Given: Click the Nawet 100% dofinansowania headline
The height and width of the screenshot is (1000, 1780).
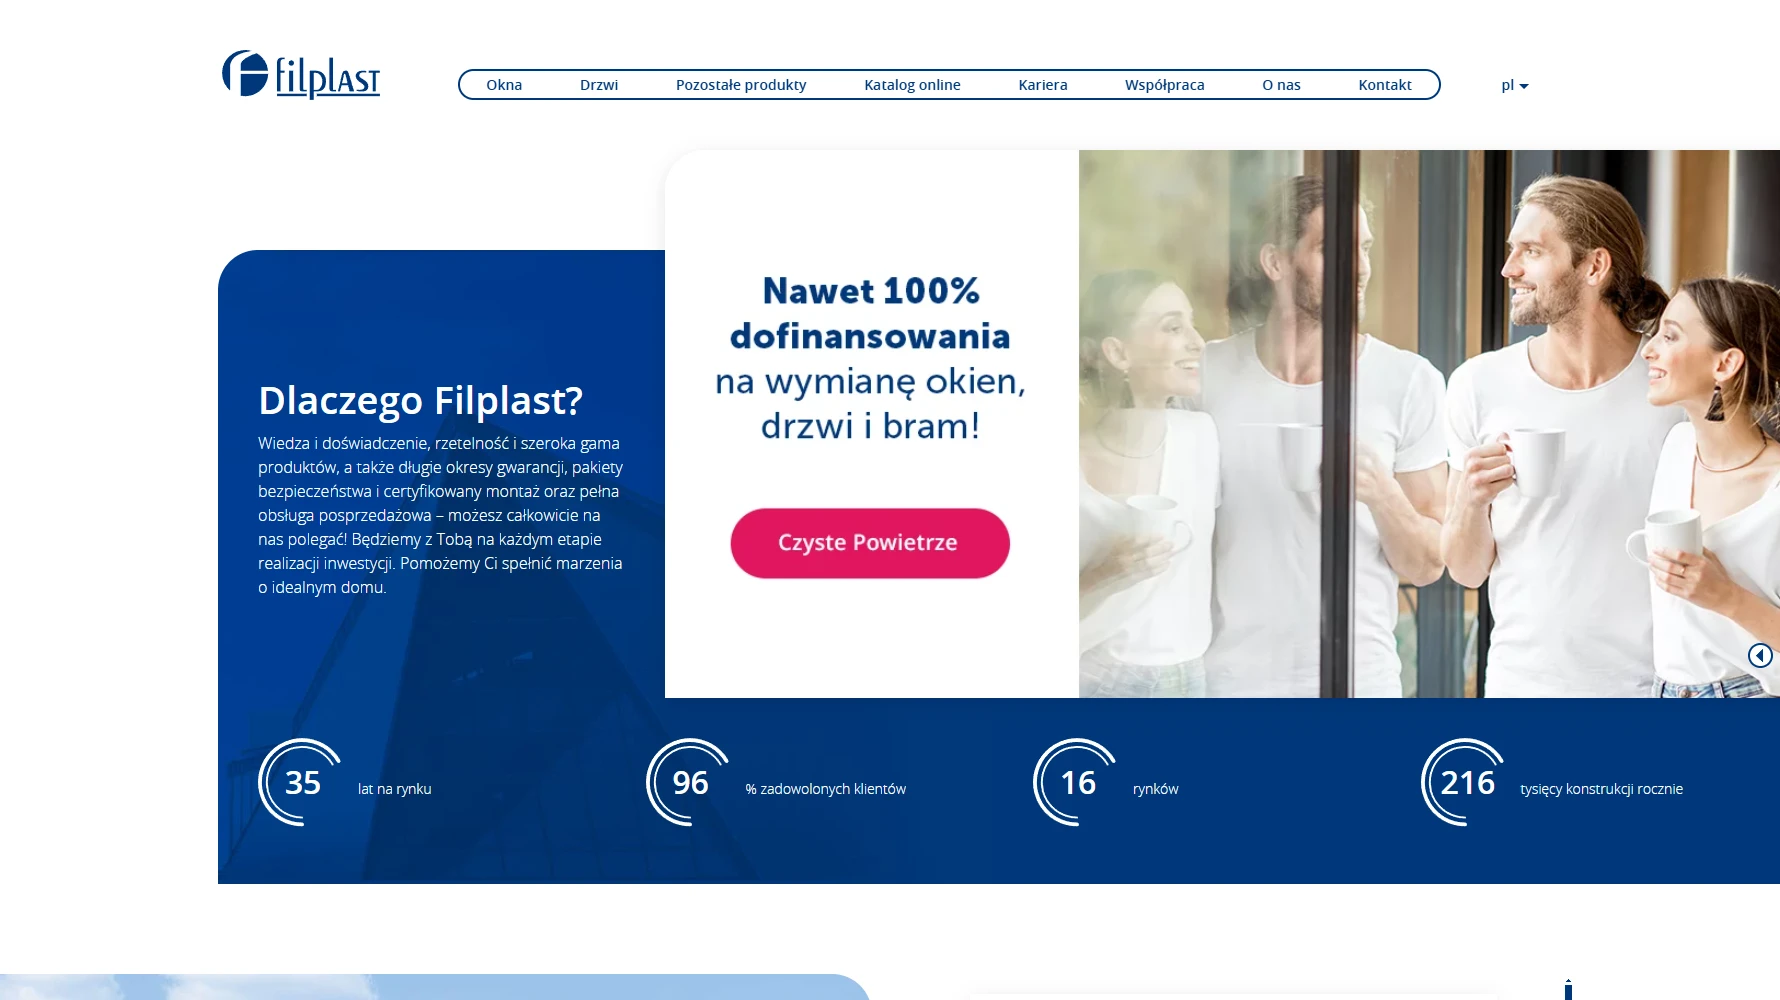Looking at the screenshot, I should tap(870, 313).
